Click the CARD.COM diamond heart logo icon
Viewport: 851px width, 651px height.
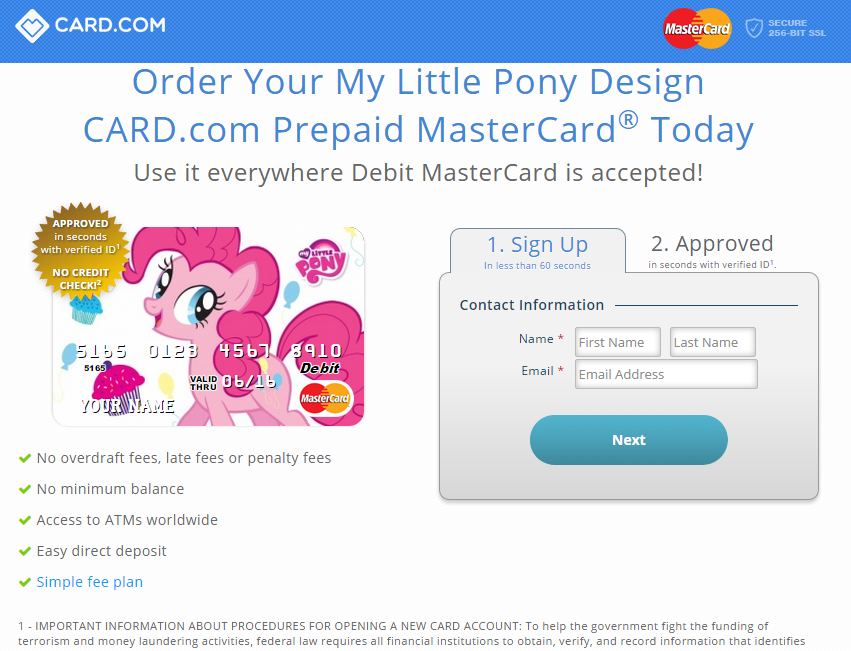click(32, 26)
